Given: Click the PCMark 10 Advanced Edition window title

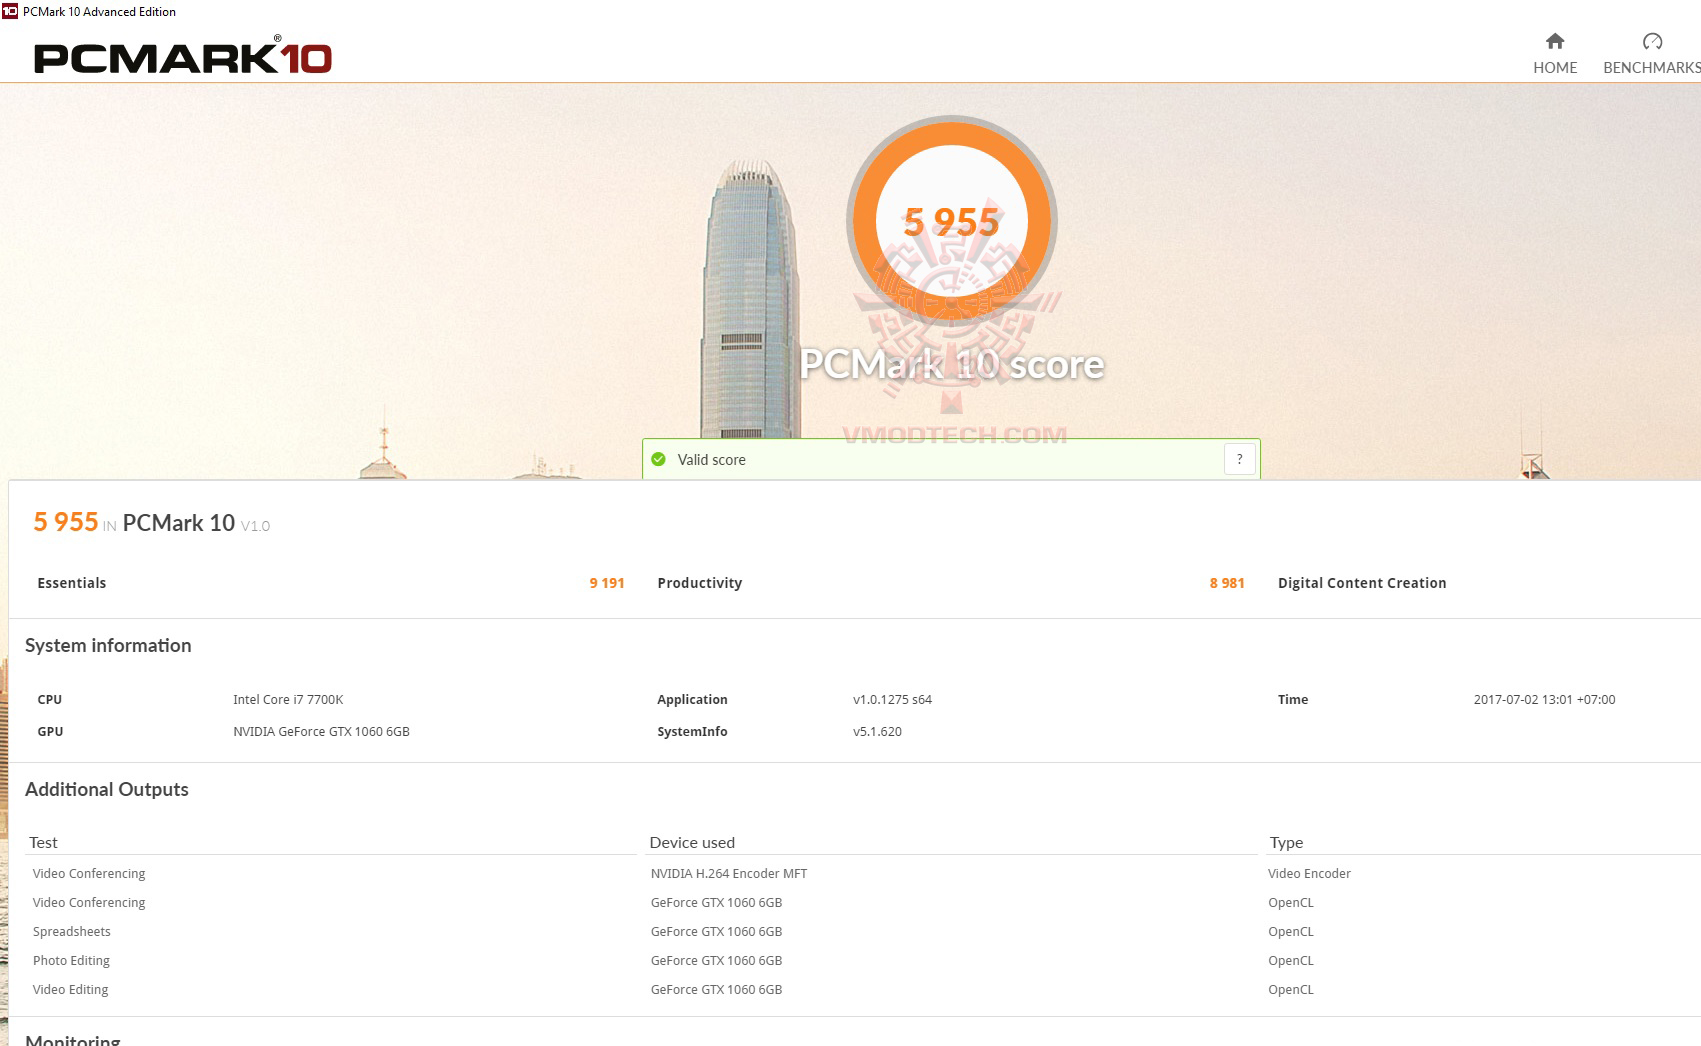Looking at the screenshot, I should 99,12.
